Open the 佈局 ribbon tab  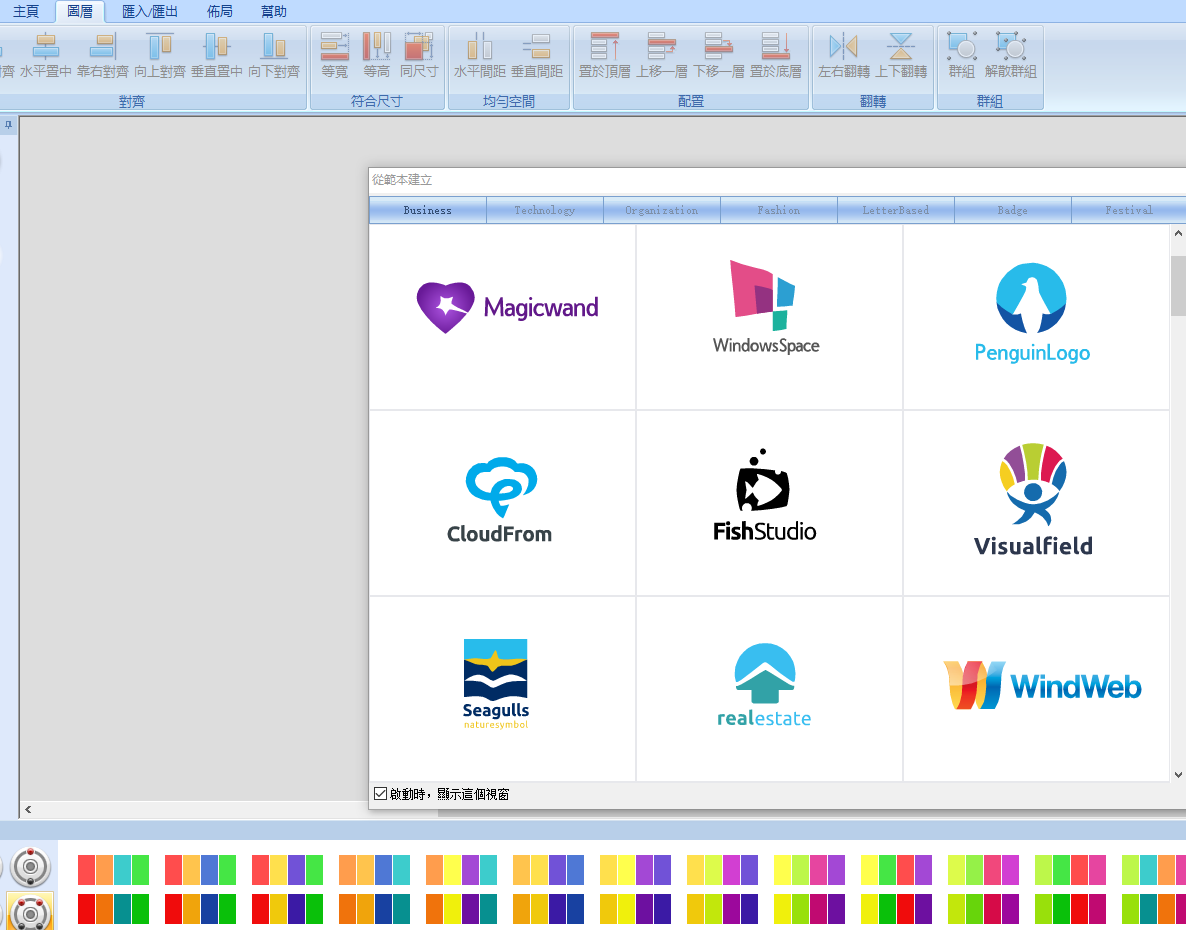pyautogui.click(x=220, y=11)
